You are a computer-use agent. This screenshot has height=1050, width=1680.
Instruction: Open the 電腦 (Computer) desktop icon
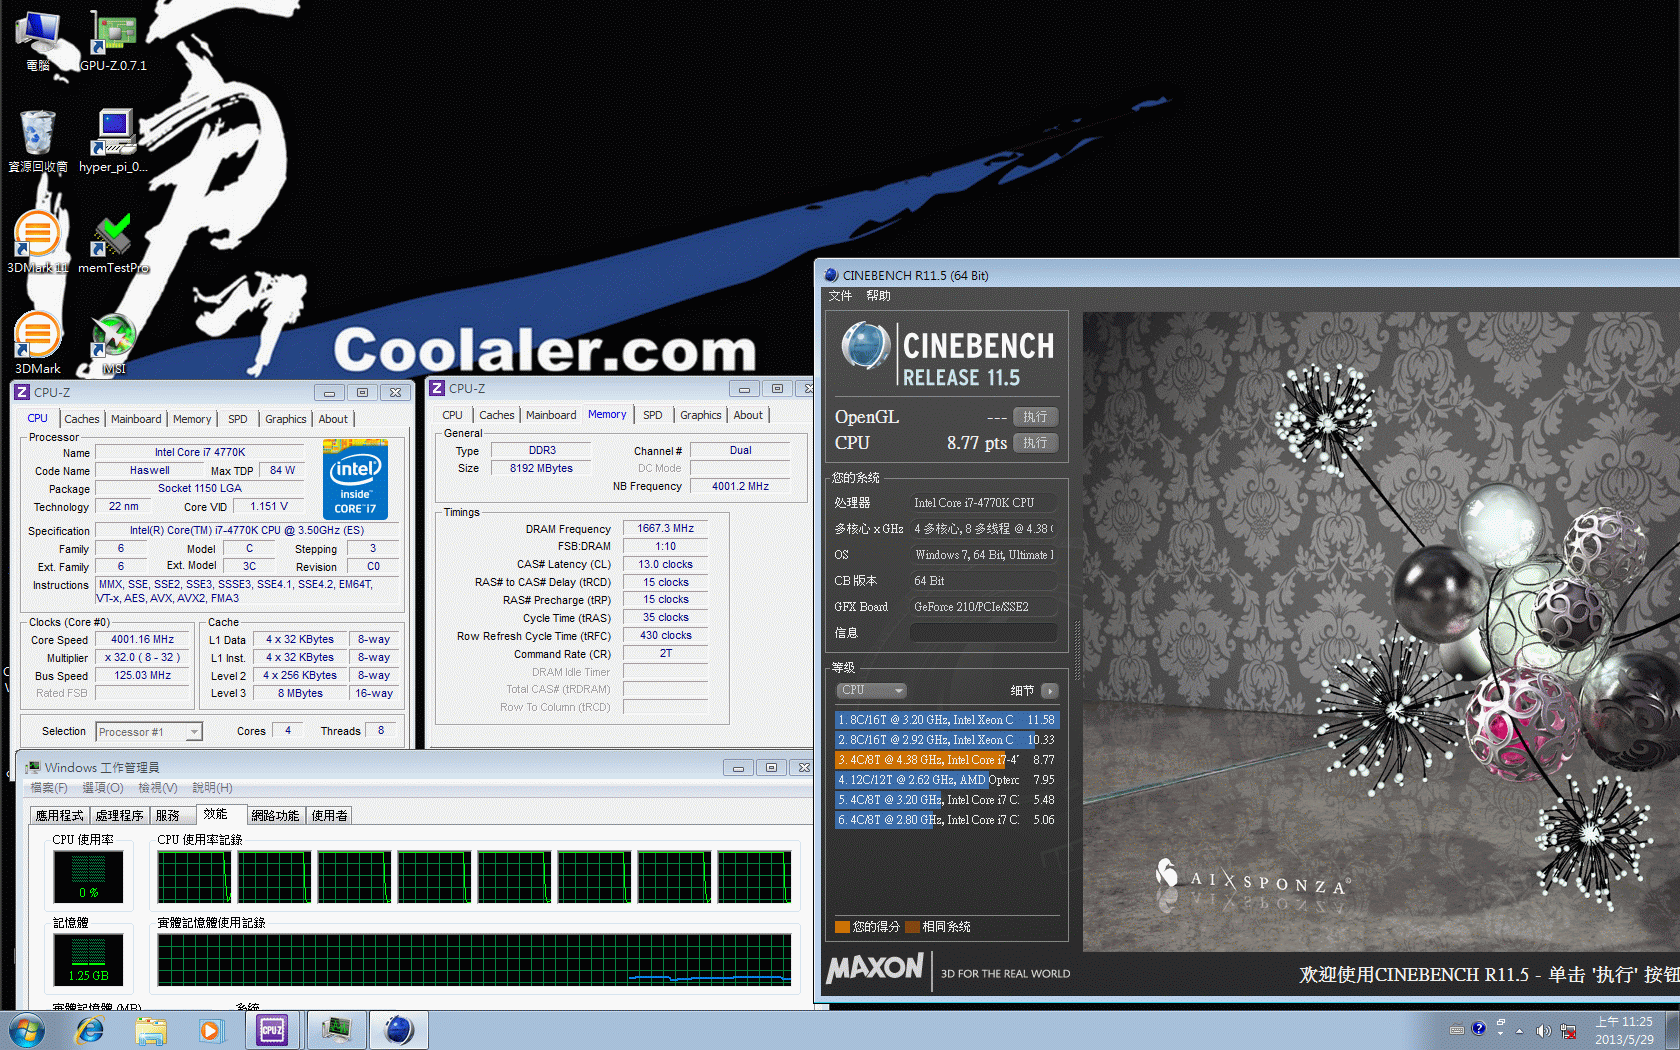[38, 41]
